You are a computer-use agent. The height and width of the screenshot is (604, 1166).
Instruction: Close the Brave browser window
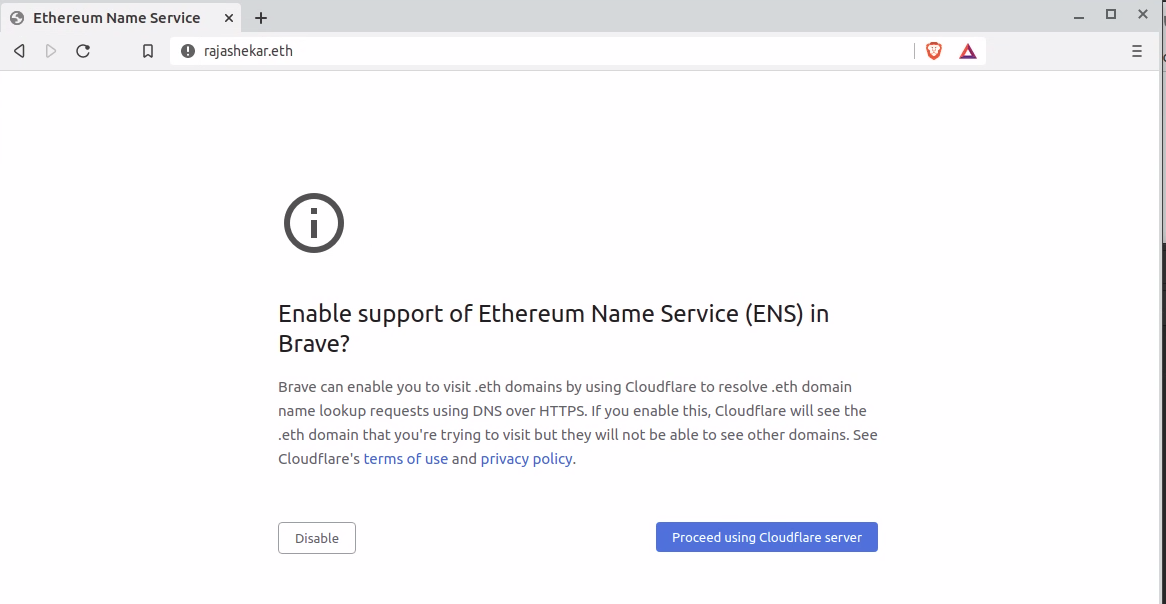[x=1143, y=14]
